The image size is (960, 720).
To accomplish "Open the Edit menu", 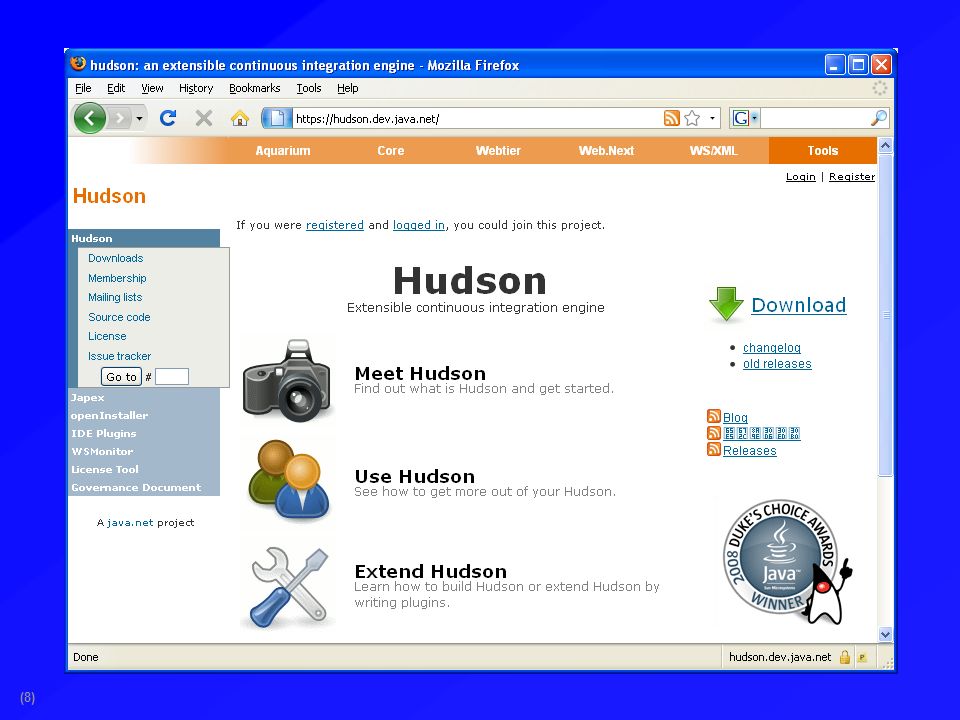I will pyautogui.click(x=116, y=88).
